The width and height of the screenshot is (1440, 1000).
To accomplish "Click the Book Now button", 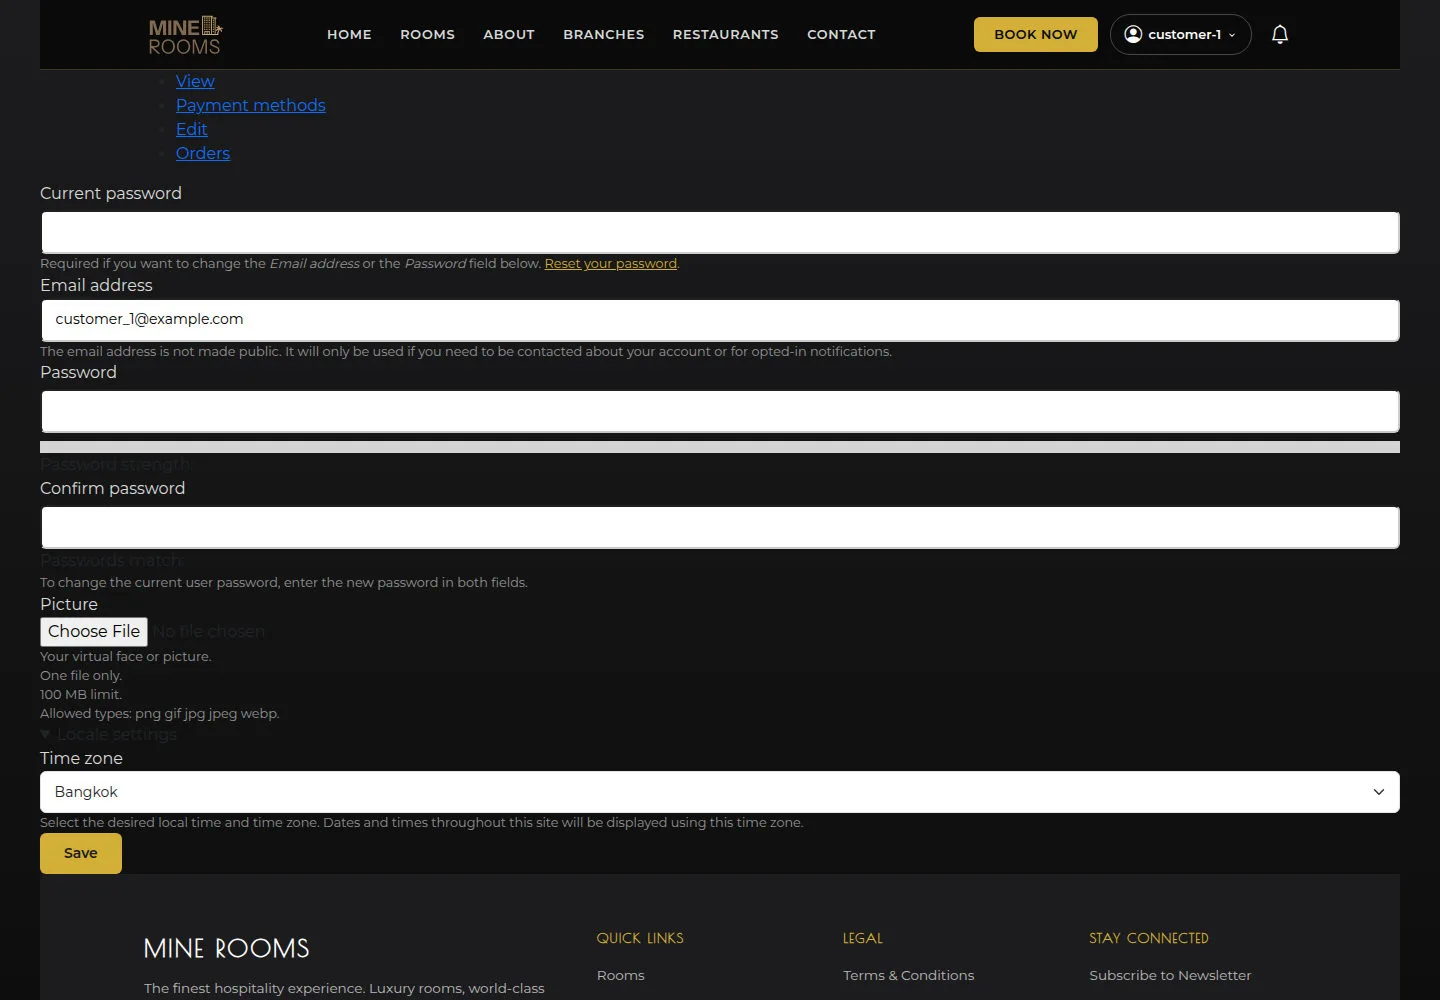I will click(1036, 35).
